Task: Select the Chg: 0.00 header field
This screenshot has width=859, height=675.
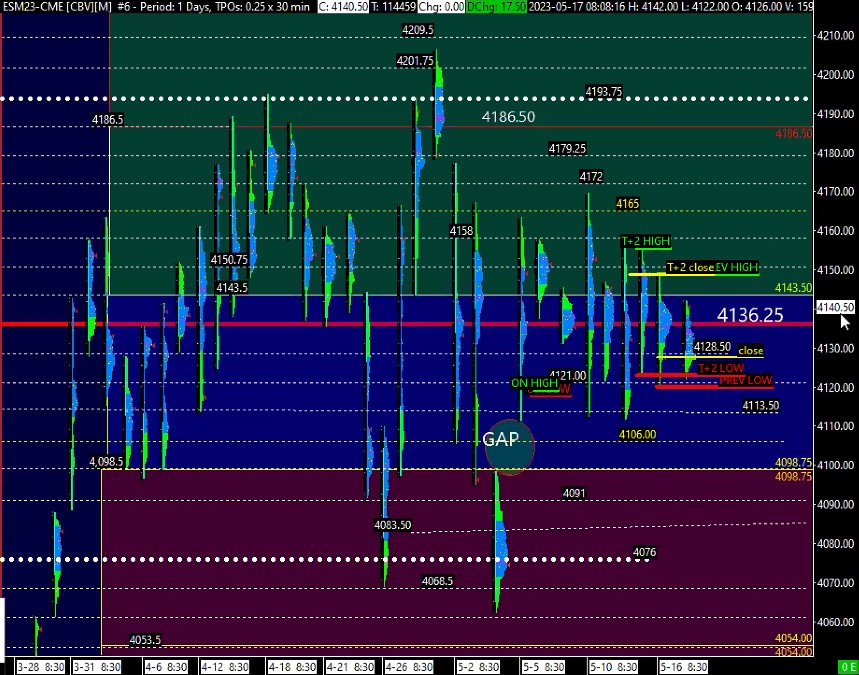Action: [x=441, y=7]
